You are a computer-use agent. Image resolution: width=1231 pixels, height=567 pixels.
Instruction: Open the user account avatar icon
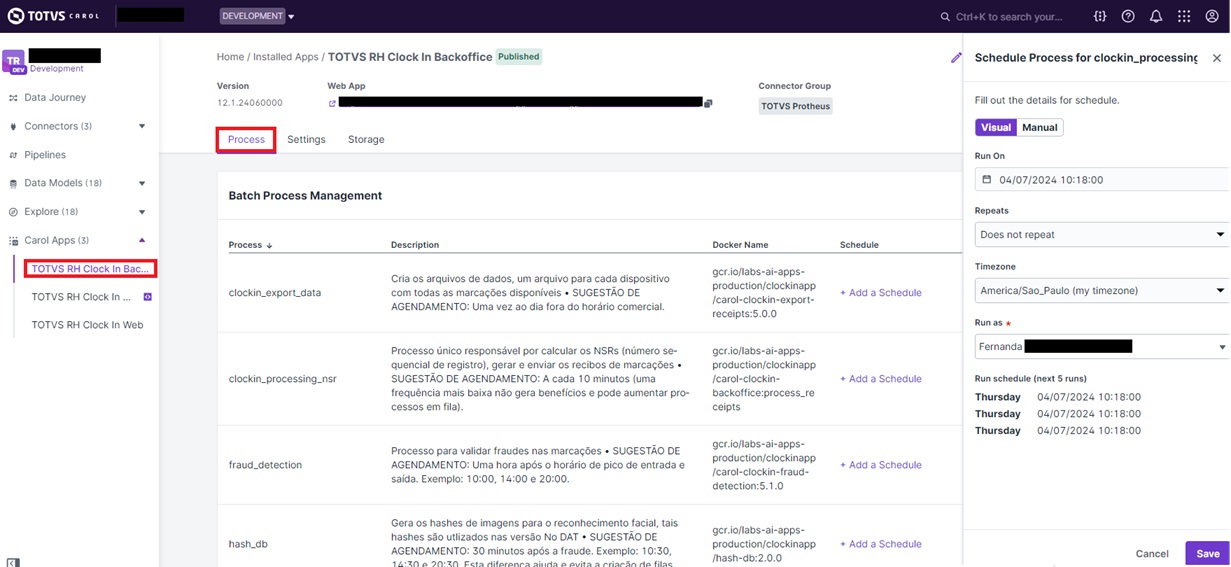(1212, 16)
